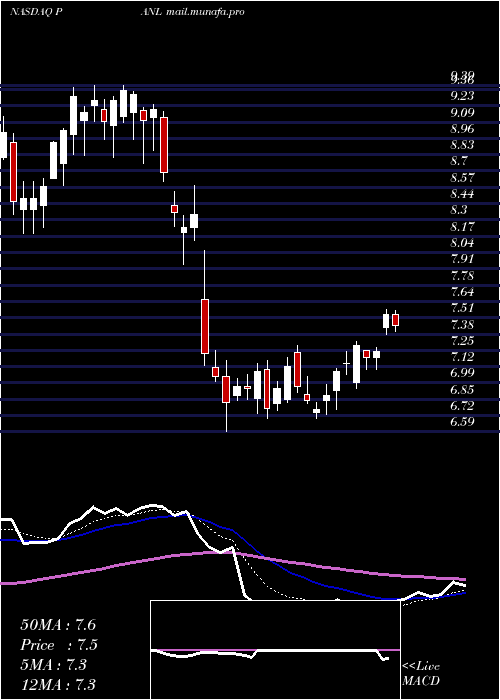Screen dimensions: 500x700
Task: Click the large red candle dropping from 7.64
Action: tap(204, 326)
